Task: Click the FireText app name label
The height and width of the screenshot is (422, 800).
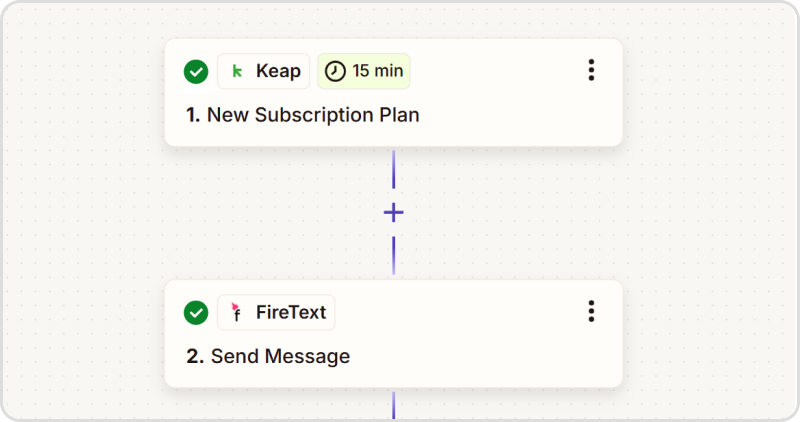Action: point(291,312)
